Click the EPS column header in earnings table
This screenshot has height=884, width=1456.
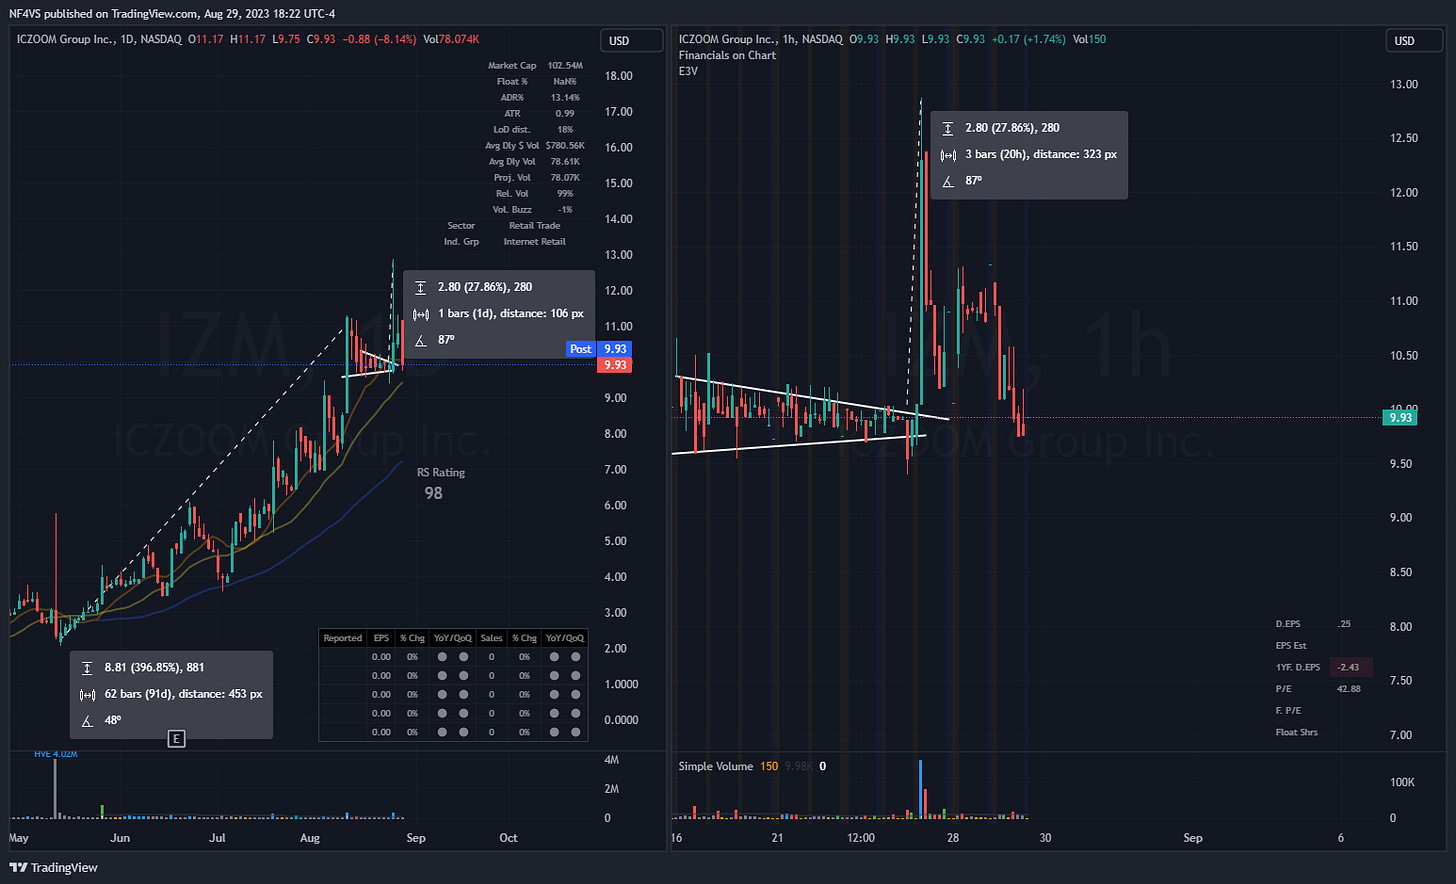click(x=381, y=638)
